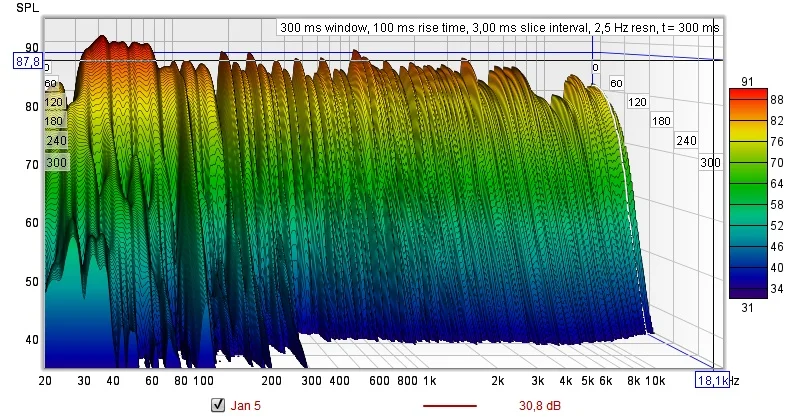
Task: Click the 180 label on the right time axis
Action: pos(661,121)
